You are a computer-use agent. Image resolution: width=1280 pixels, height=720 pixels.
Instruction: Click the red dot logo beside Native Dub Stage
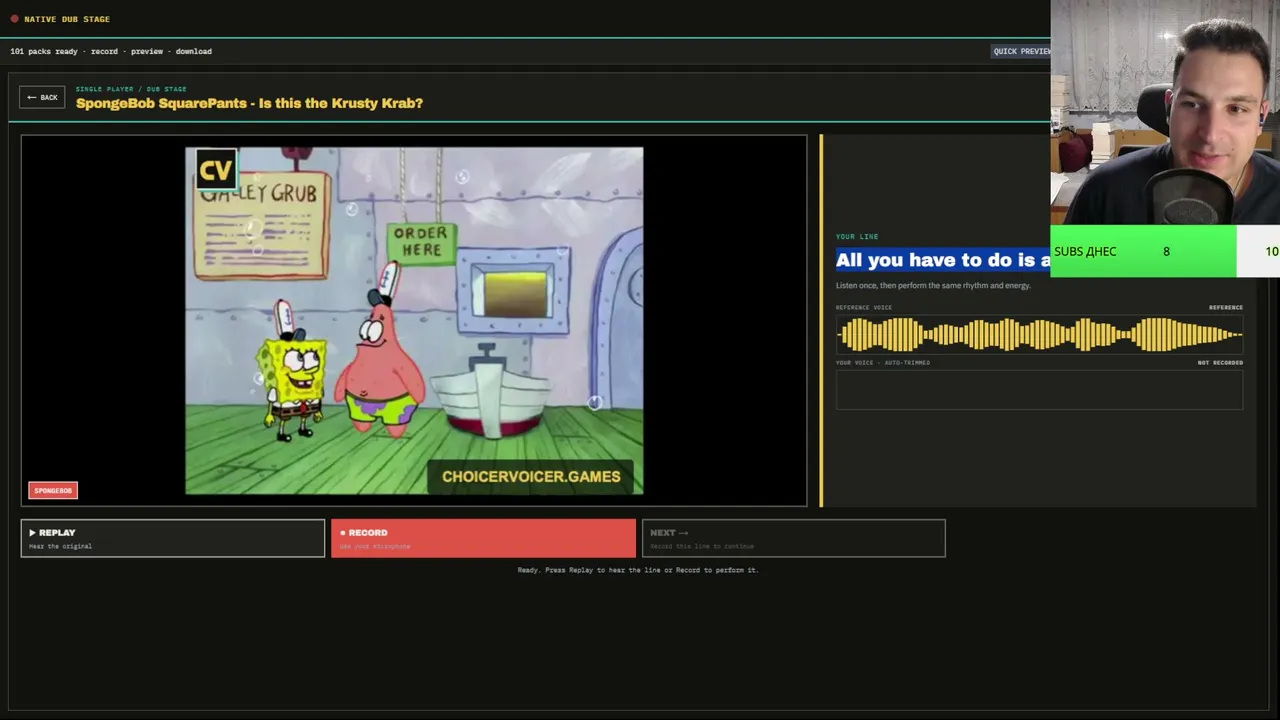14,19
